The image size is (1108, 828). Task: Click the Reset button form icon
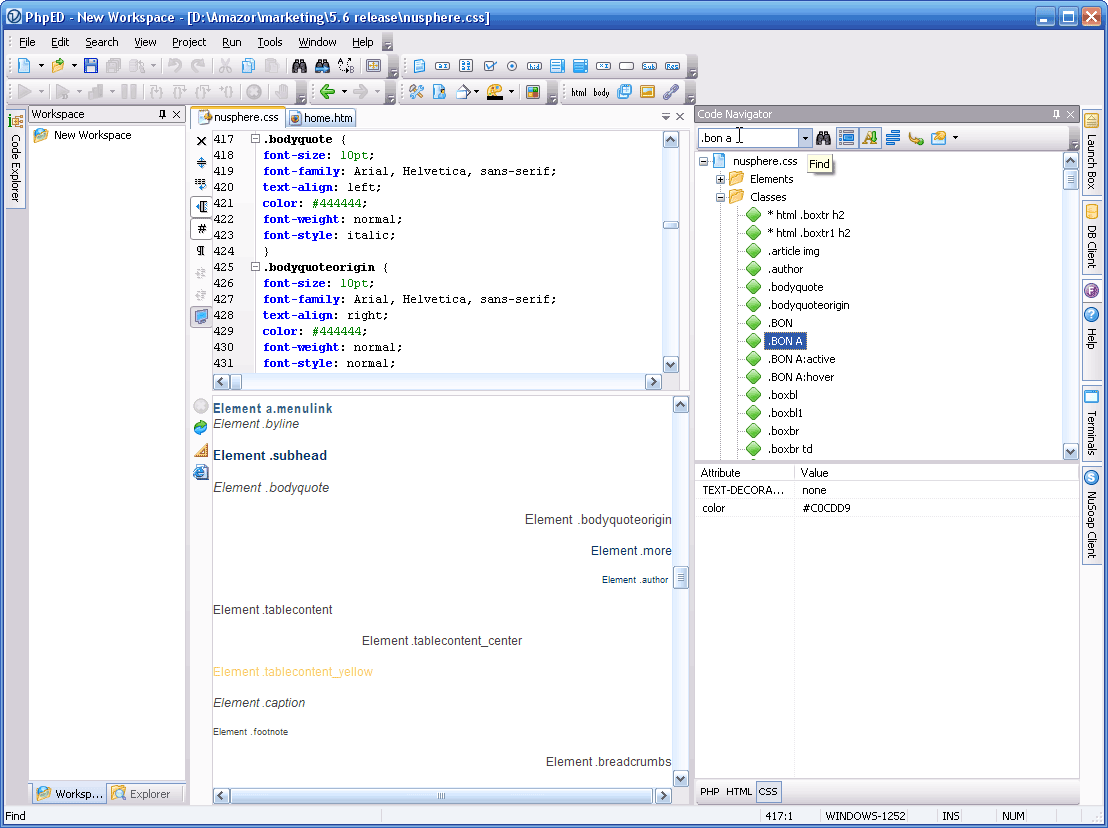(x=672, y=66)
